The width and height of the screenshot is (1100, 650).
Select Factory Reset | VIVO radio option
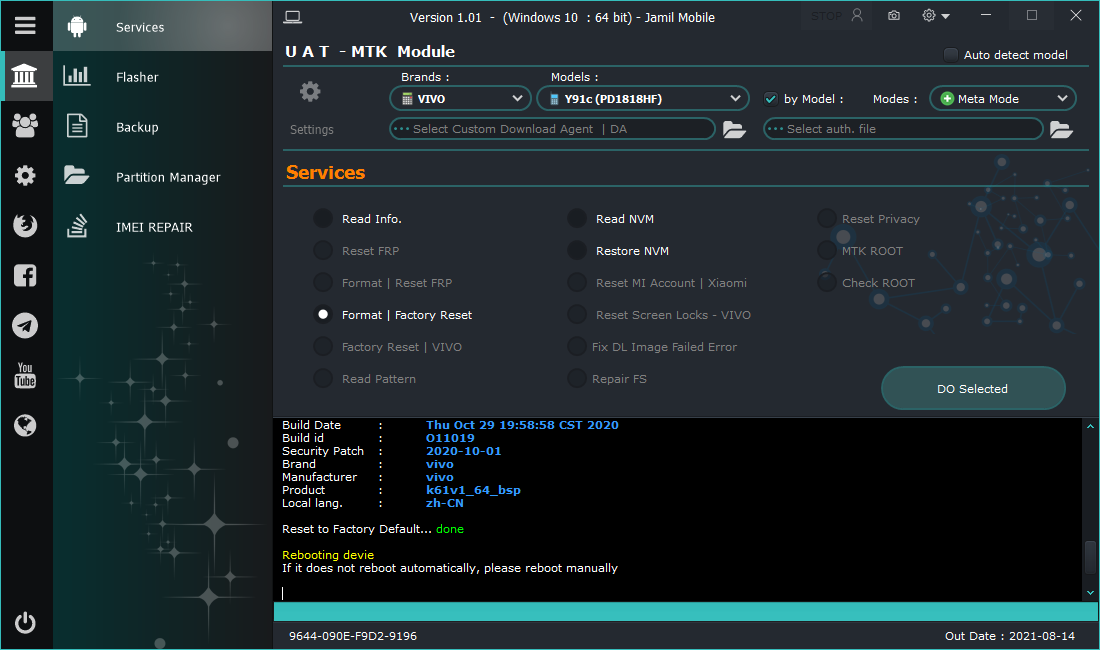pyautogui.click(x=323, y=346)
